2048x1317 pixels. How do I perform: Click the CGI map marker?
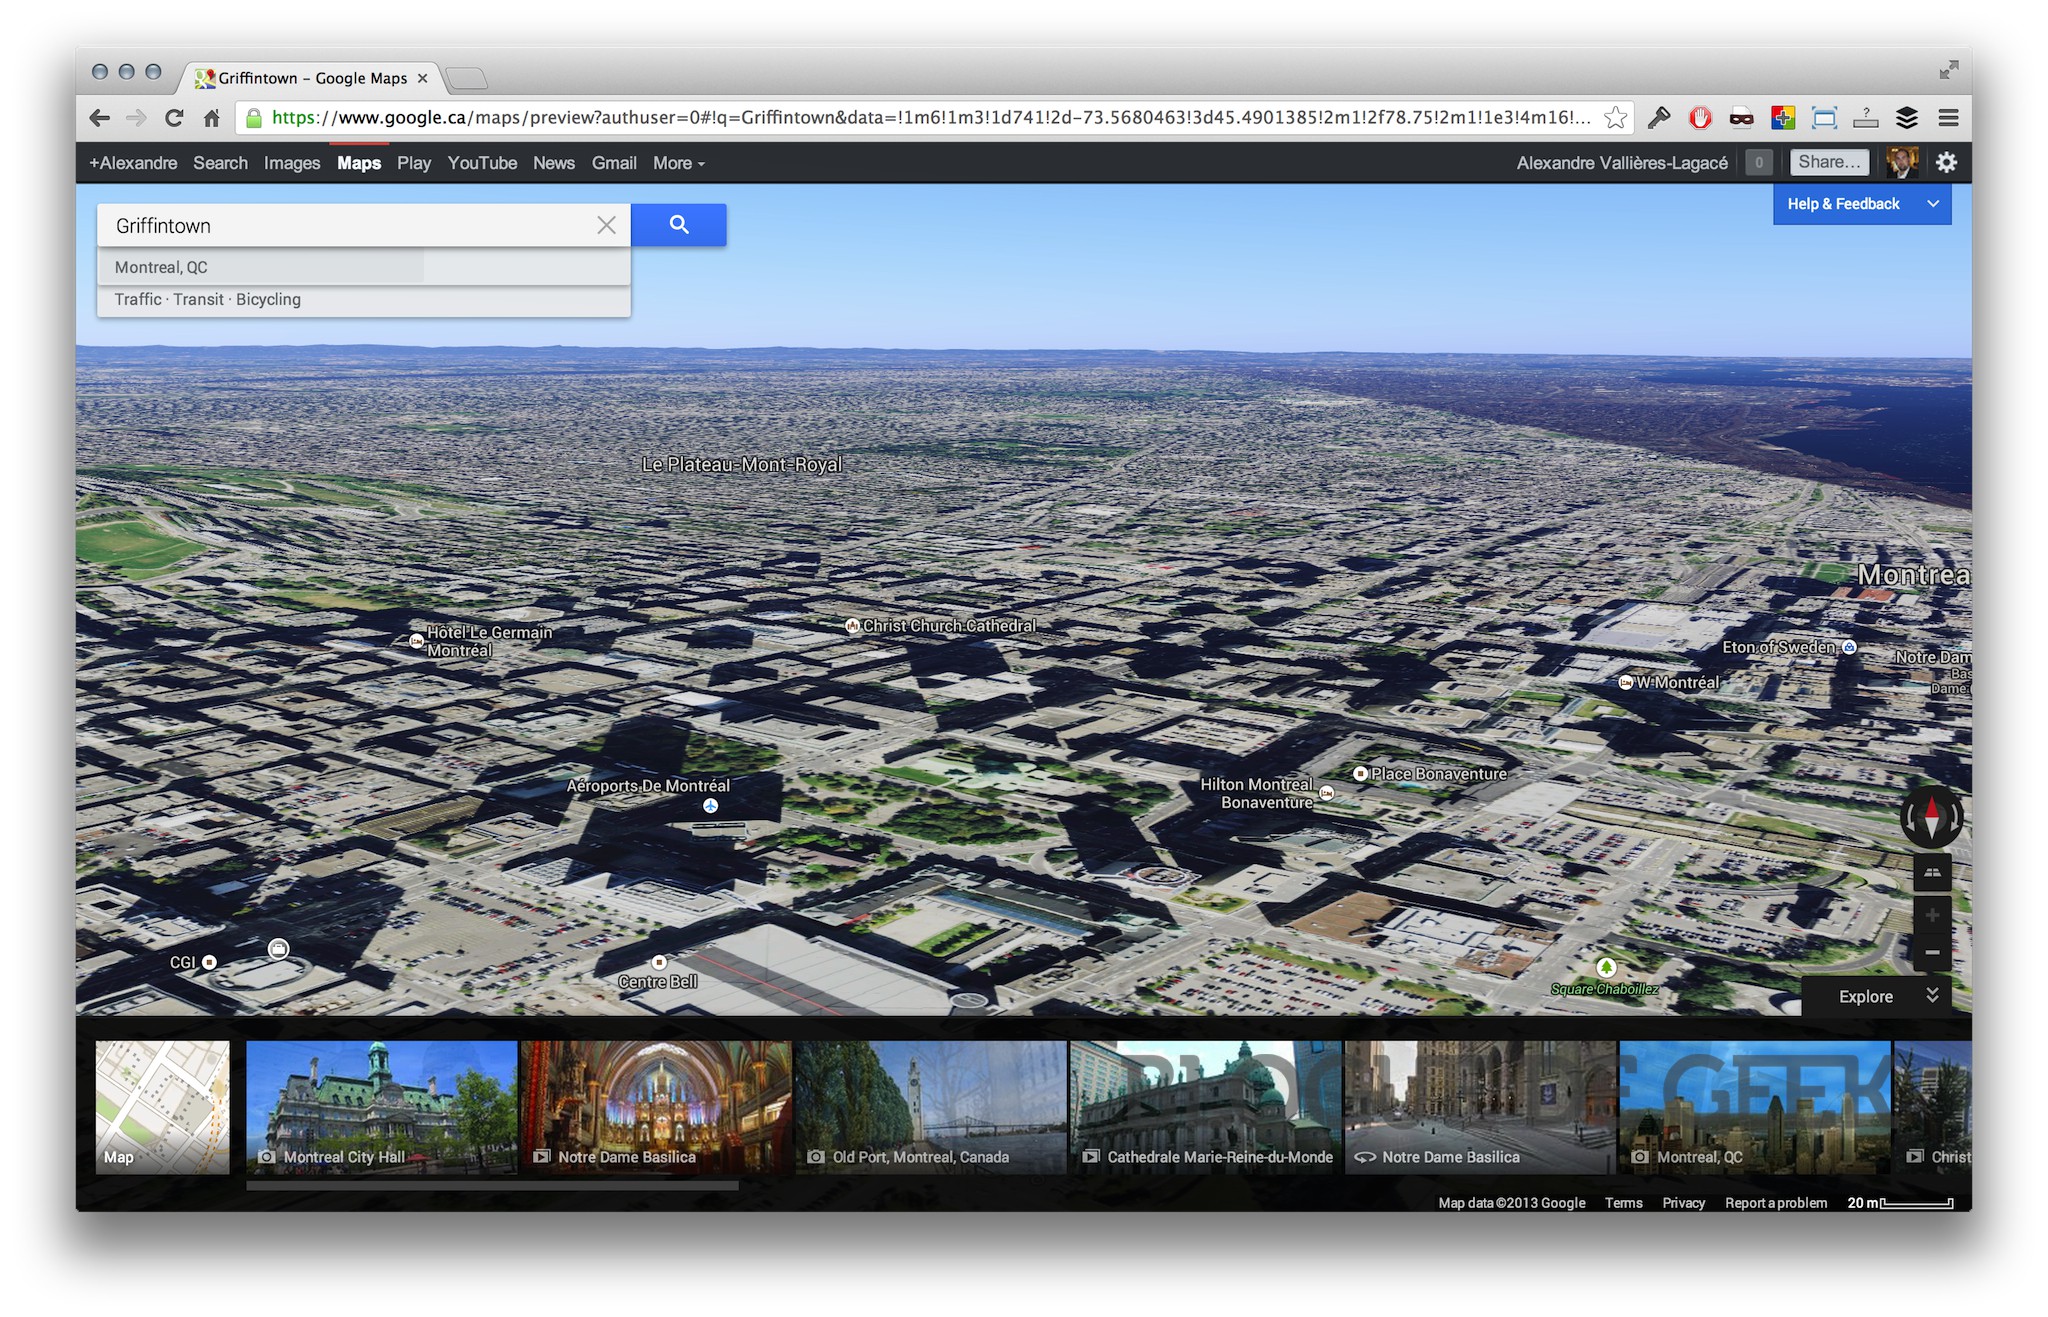209,962
